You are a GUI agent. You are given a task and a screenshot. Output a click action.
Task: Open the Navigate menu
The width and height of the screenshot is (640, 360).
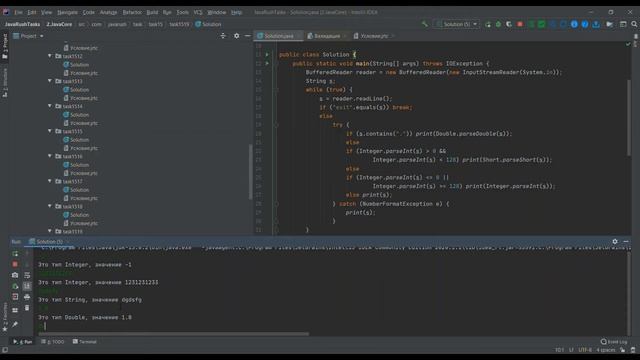pyautogui.click(x=67, y=12)
